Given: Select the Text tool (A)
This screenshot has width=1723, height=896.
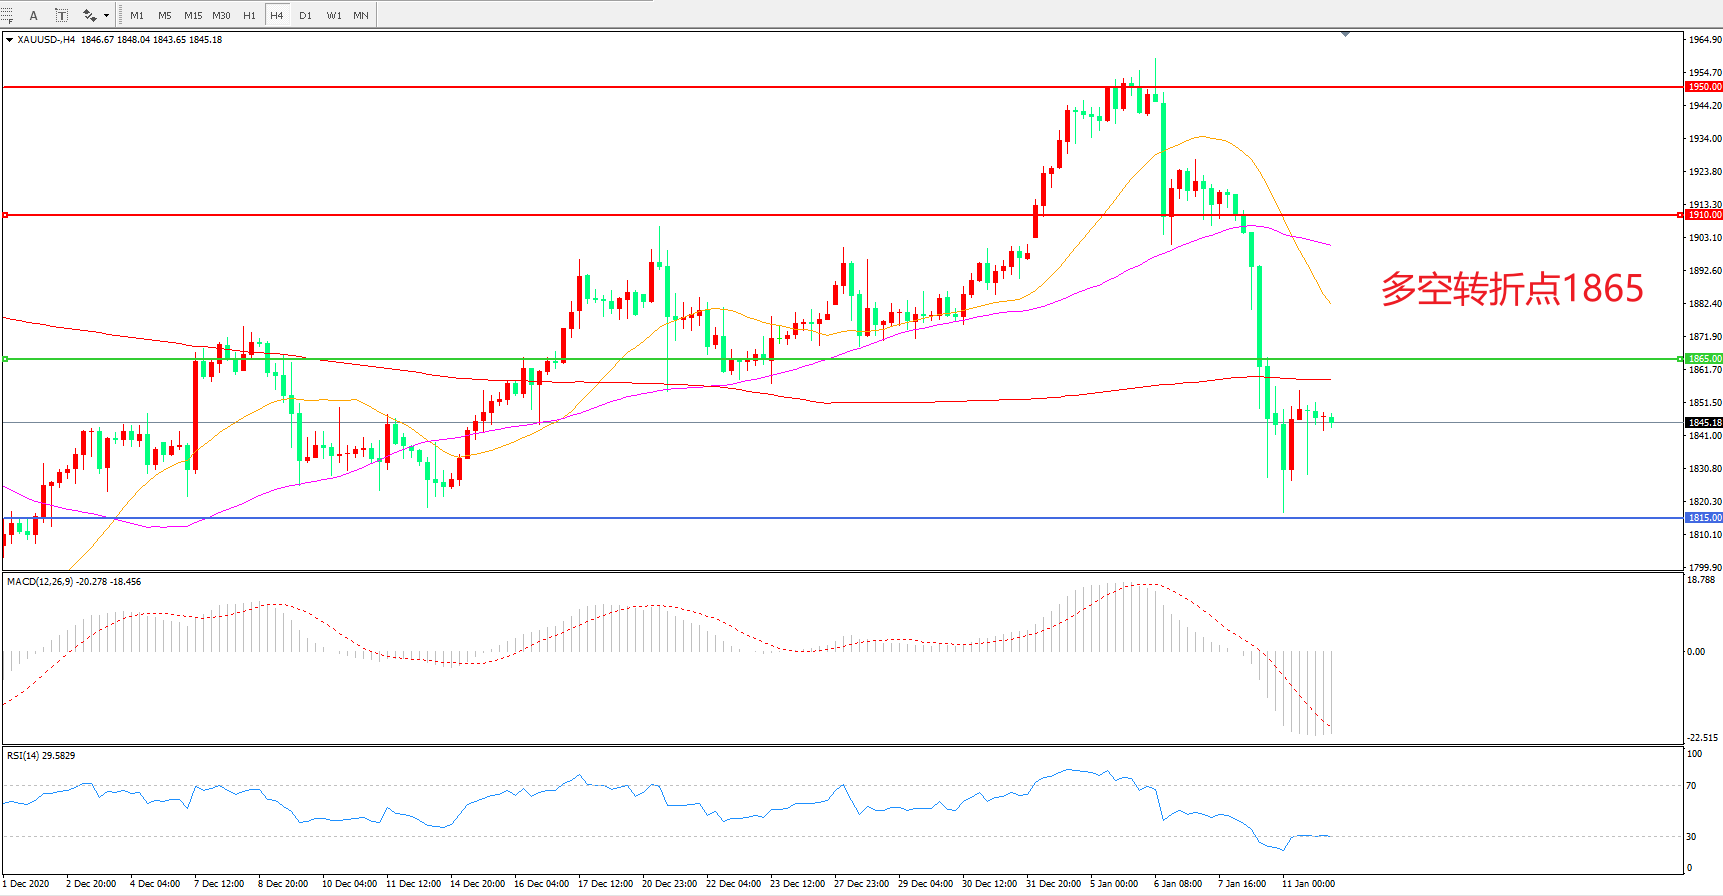Looking at the screenshot, I should [34, 15].
